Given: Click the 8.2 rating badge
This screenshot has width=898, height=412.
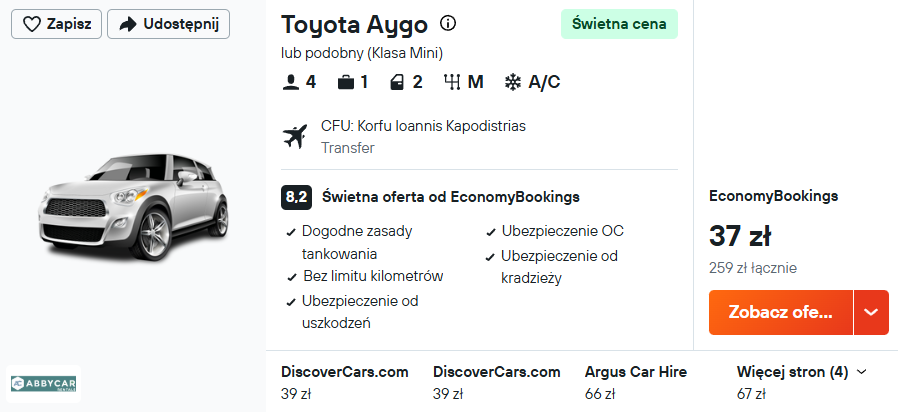Looking at the screenshot, I should click(295, 197).
